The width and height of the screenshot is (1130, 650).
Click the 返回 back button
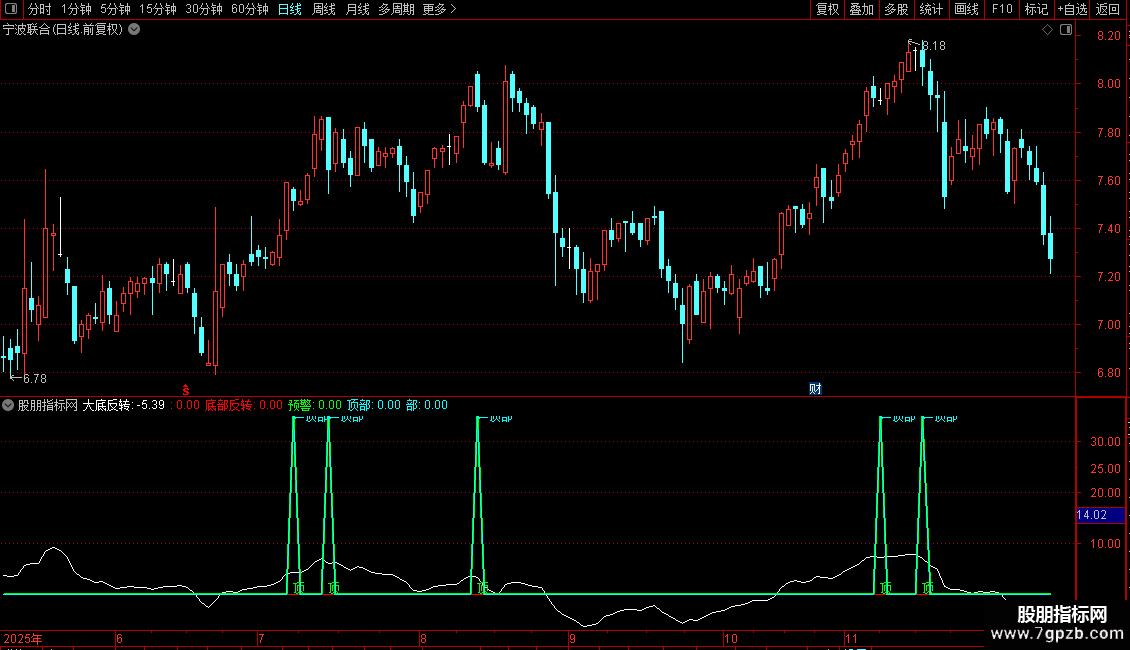tap(1108, 9)
